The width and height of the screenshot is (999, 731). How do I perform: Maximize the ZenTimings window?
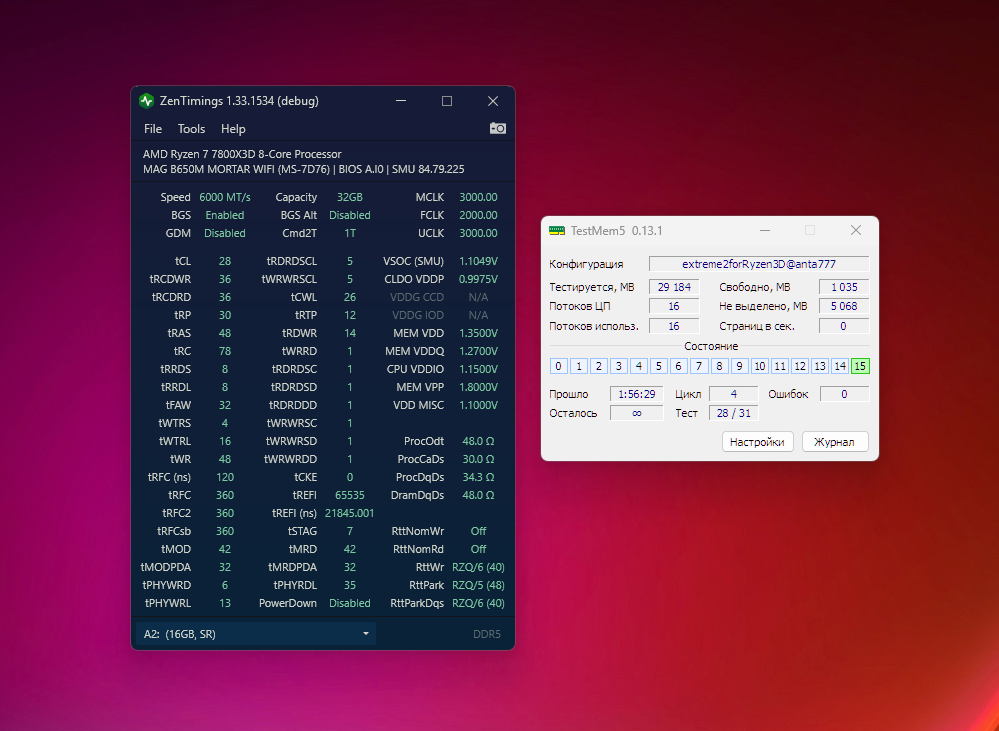point(447,101)
